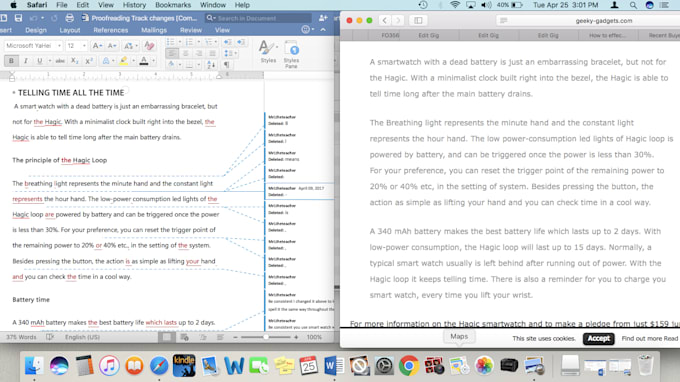Screen dimensions: 680x382
Task: Click paragraph borders icon
Action: (x=189, y=65)
